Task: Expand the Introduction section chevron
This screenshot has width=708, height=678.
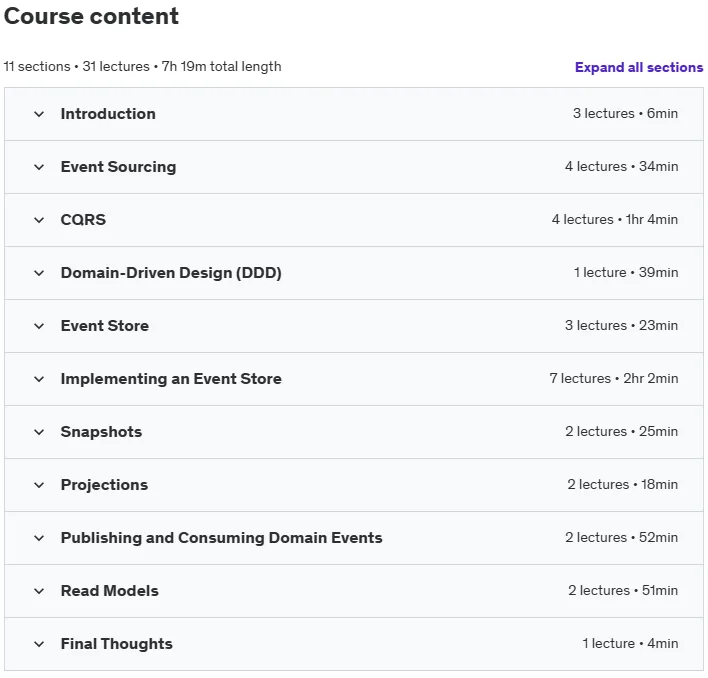Action: [x=39, y=114]
